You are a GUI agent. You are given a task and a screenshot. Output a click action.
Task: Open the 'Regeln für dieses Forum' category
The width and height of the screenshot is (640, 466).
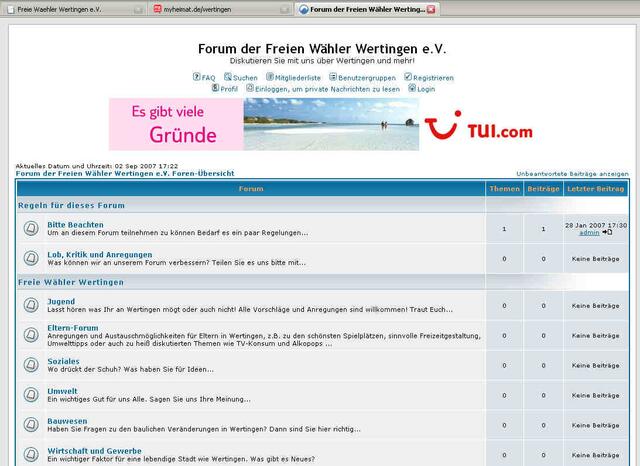click(71, 205)
